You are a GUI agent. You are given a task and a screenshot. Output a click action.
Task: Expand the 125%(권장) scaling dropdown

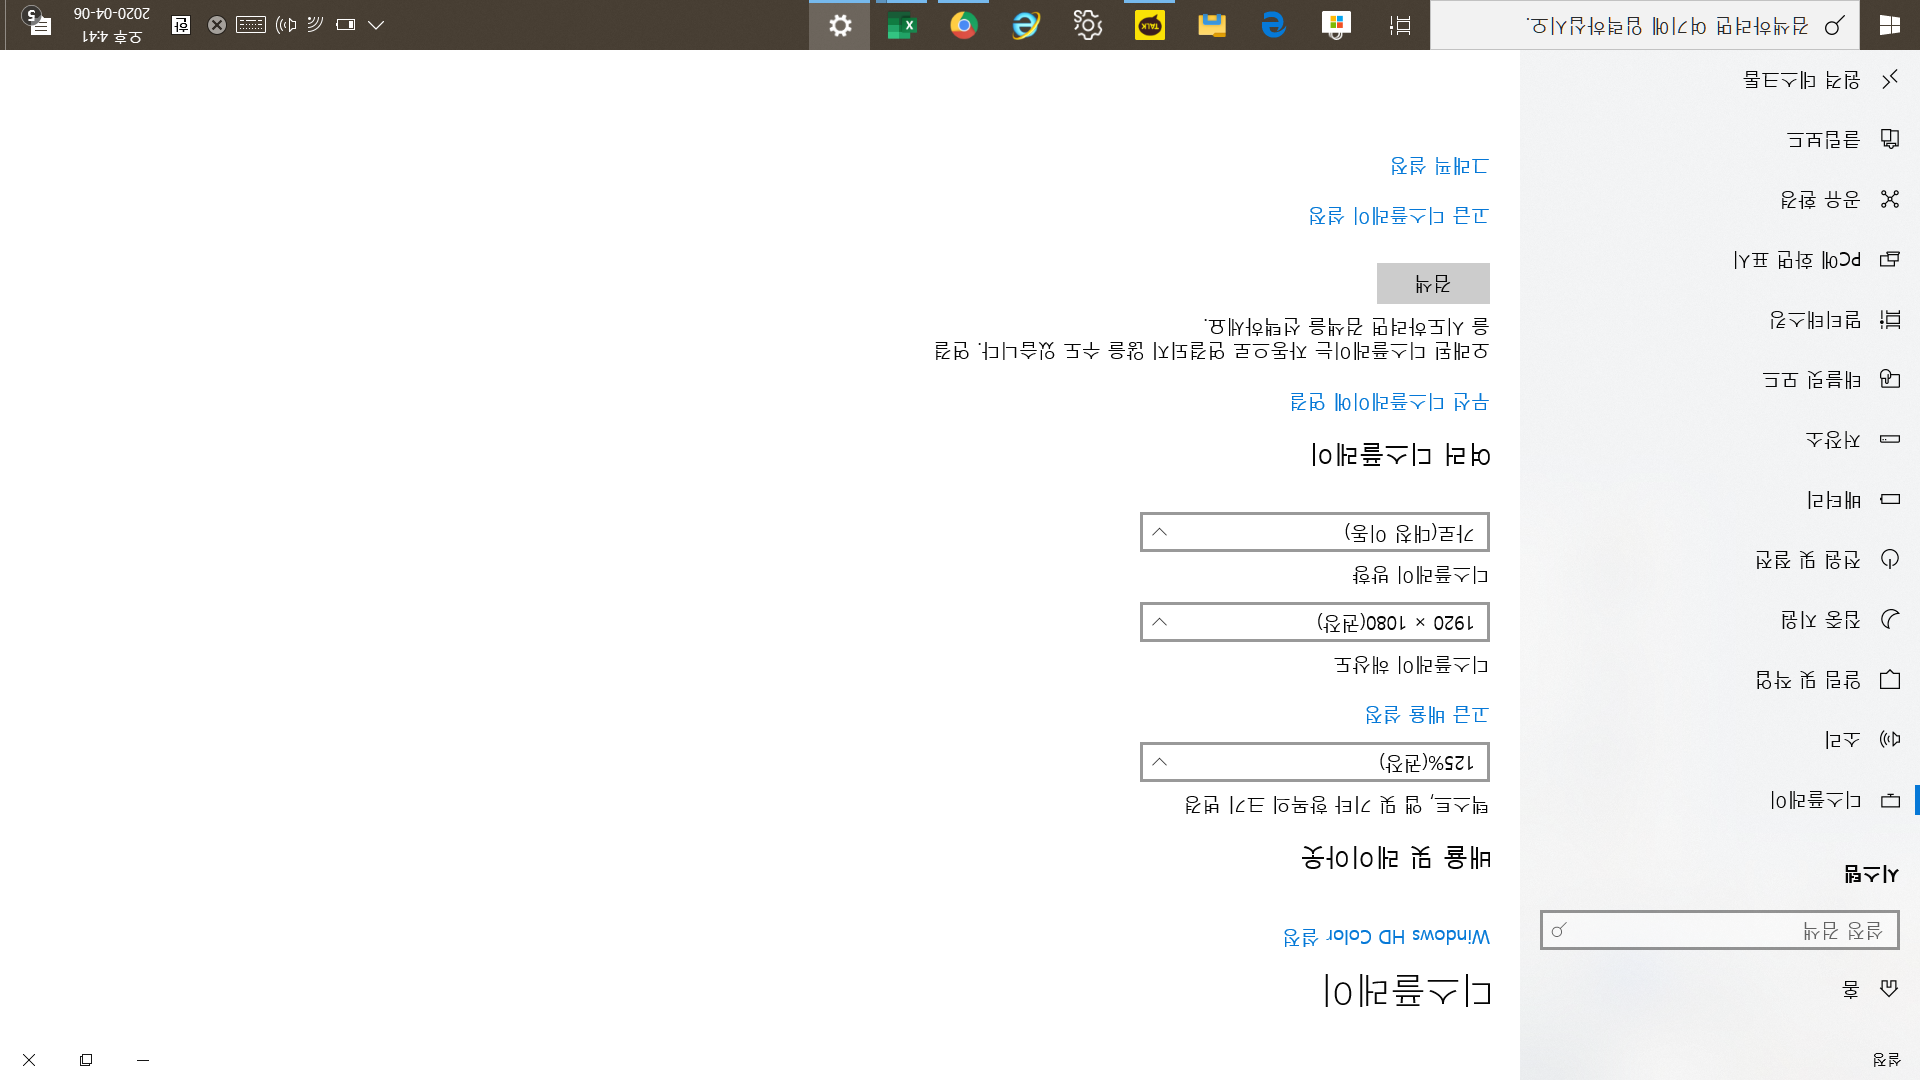tap(1314, 762)
